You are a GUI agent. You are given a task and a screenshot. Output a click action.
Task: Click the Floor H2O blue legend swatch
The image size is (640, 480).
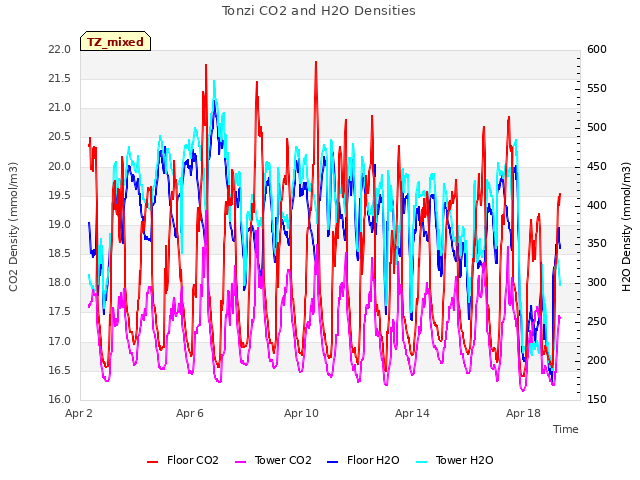point(333,462)
